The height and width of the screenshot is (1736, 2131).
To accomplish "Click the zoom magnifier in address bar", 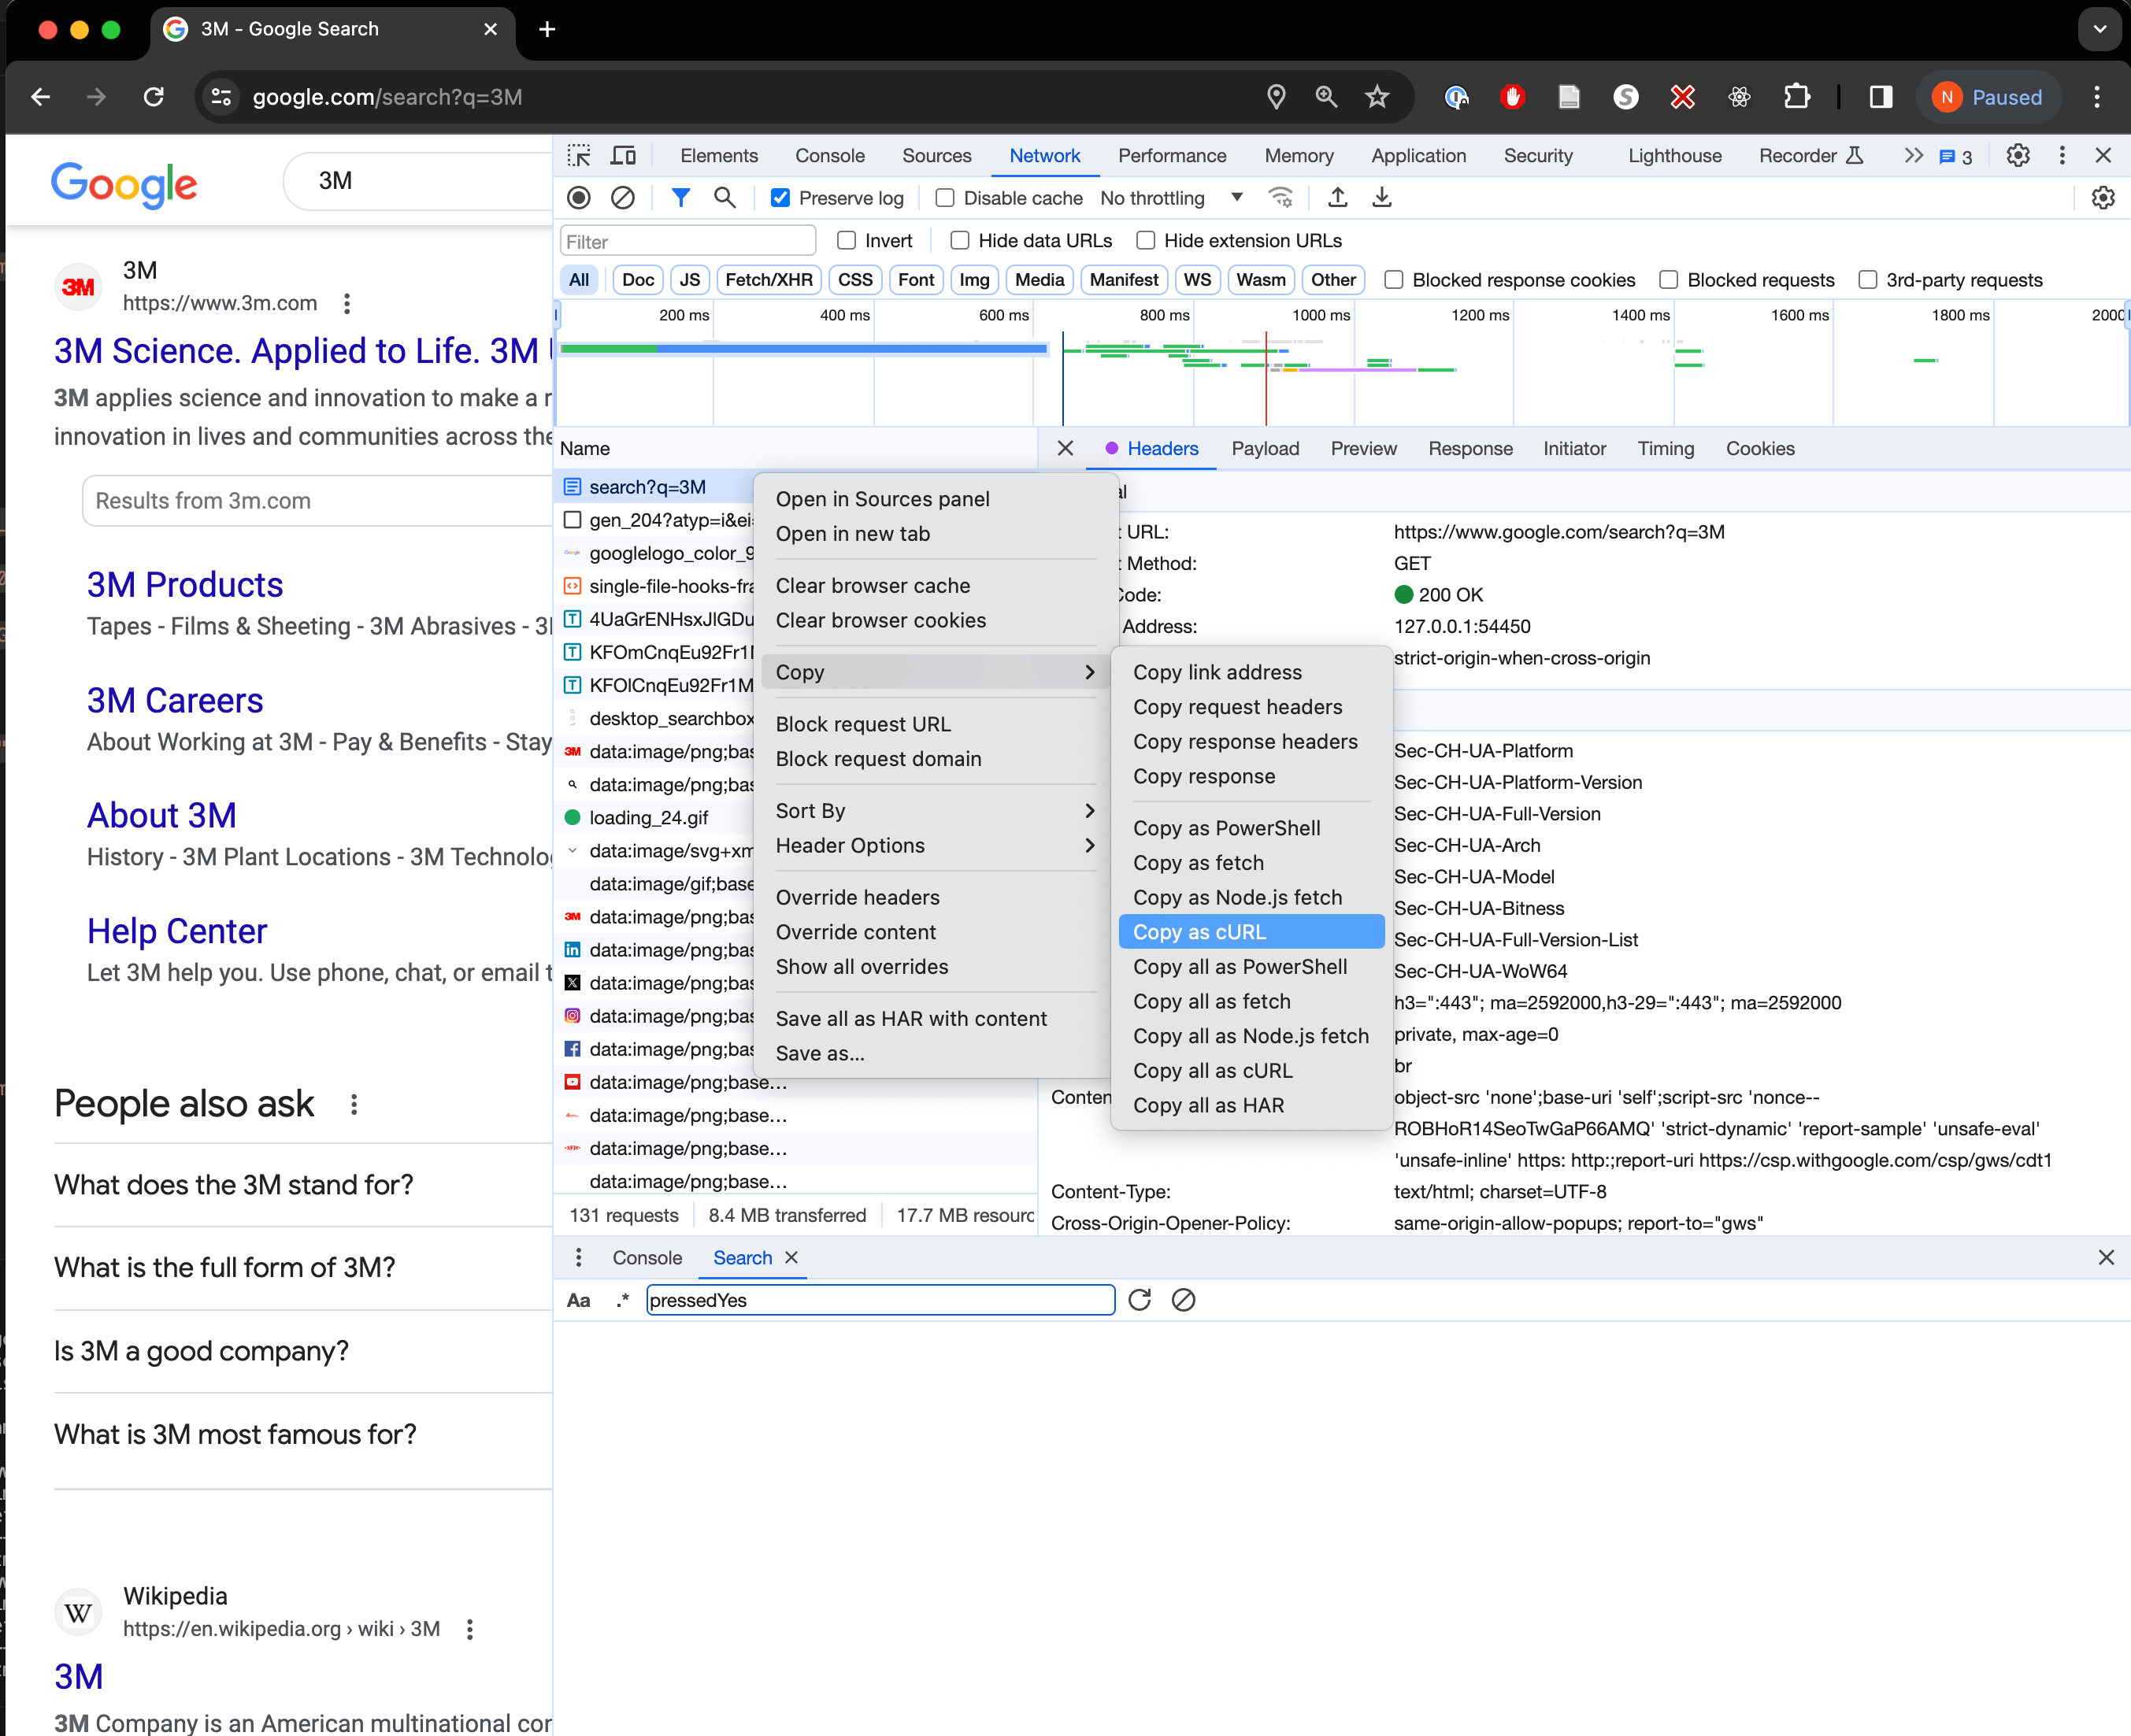I will pos(1326,97).
